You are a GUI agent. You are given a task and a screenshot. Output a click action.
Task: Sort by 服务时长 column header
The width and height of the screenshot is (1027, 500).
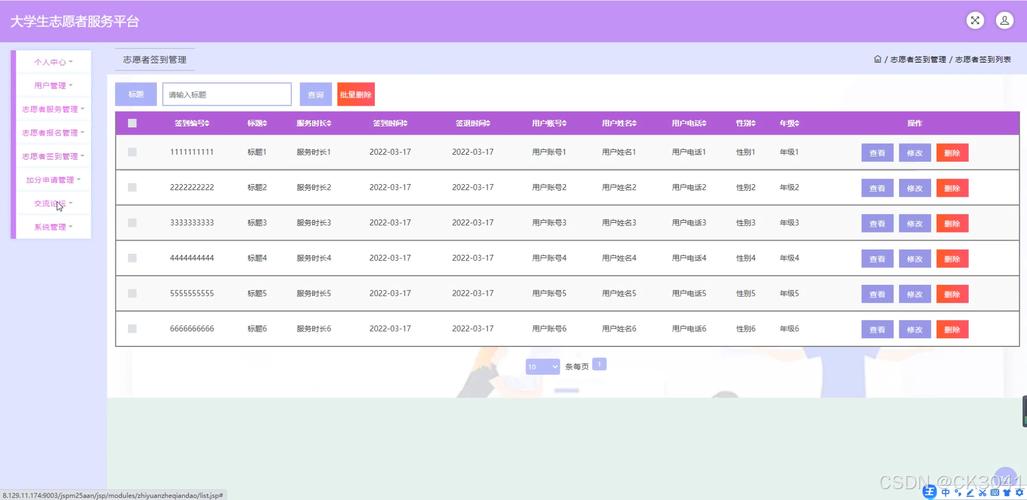314,123
